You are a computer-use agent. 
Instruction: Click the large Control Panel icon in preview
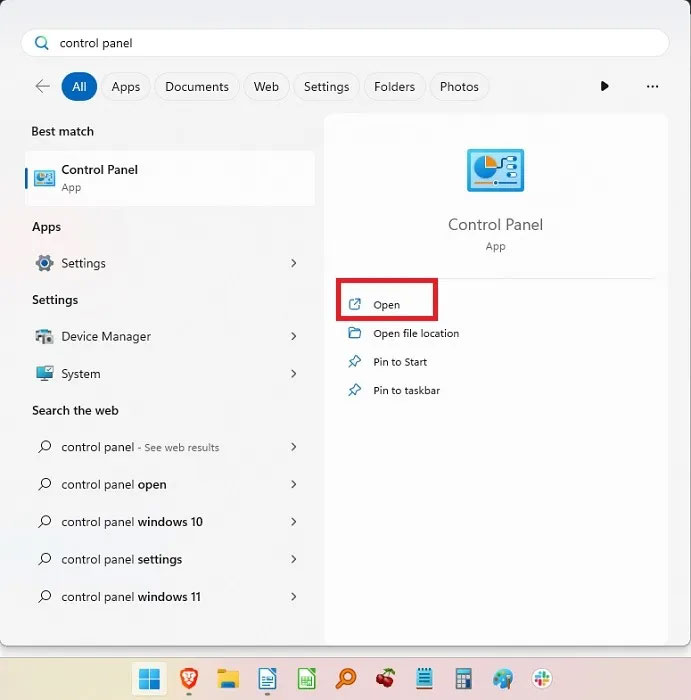click(x=495, y=171)
